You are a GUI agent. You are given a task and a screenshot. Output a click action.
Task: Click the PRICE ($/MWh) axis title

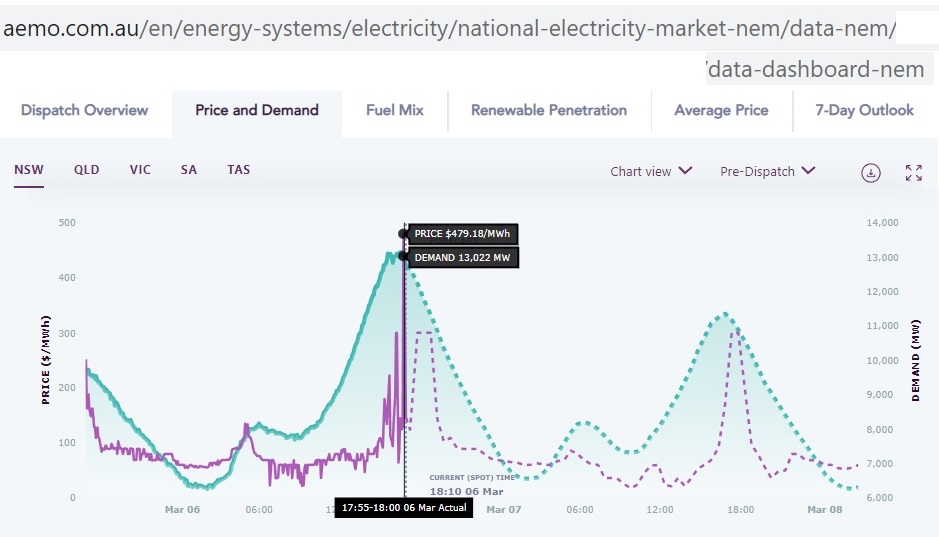pyautogui.click(x=46, y=360)
